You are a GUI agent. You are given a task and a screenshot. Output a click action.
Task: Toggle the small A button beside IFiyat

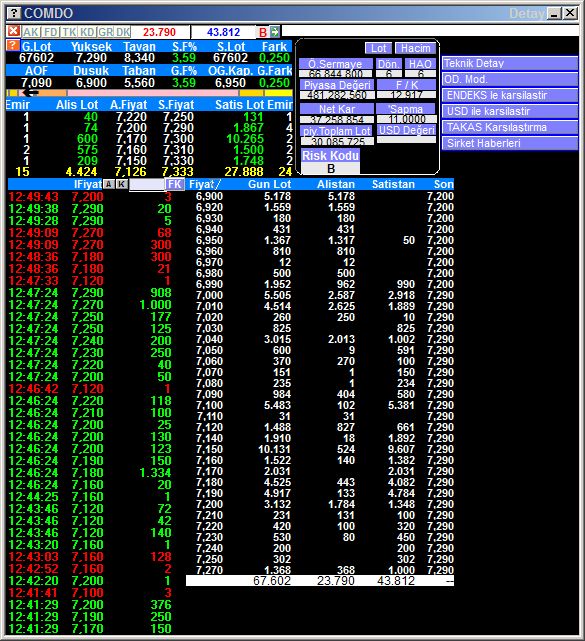tap(108, 184)
